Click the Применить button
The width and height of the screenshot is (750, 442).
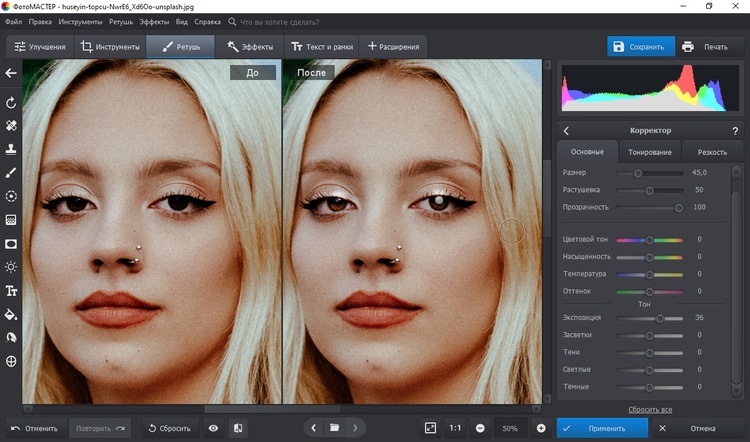(x=606, y=428)
